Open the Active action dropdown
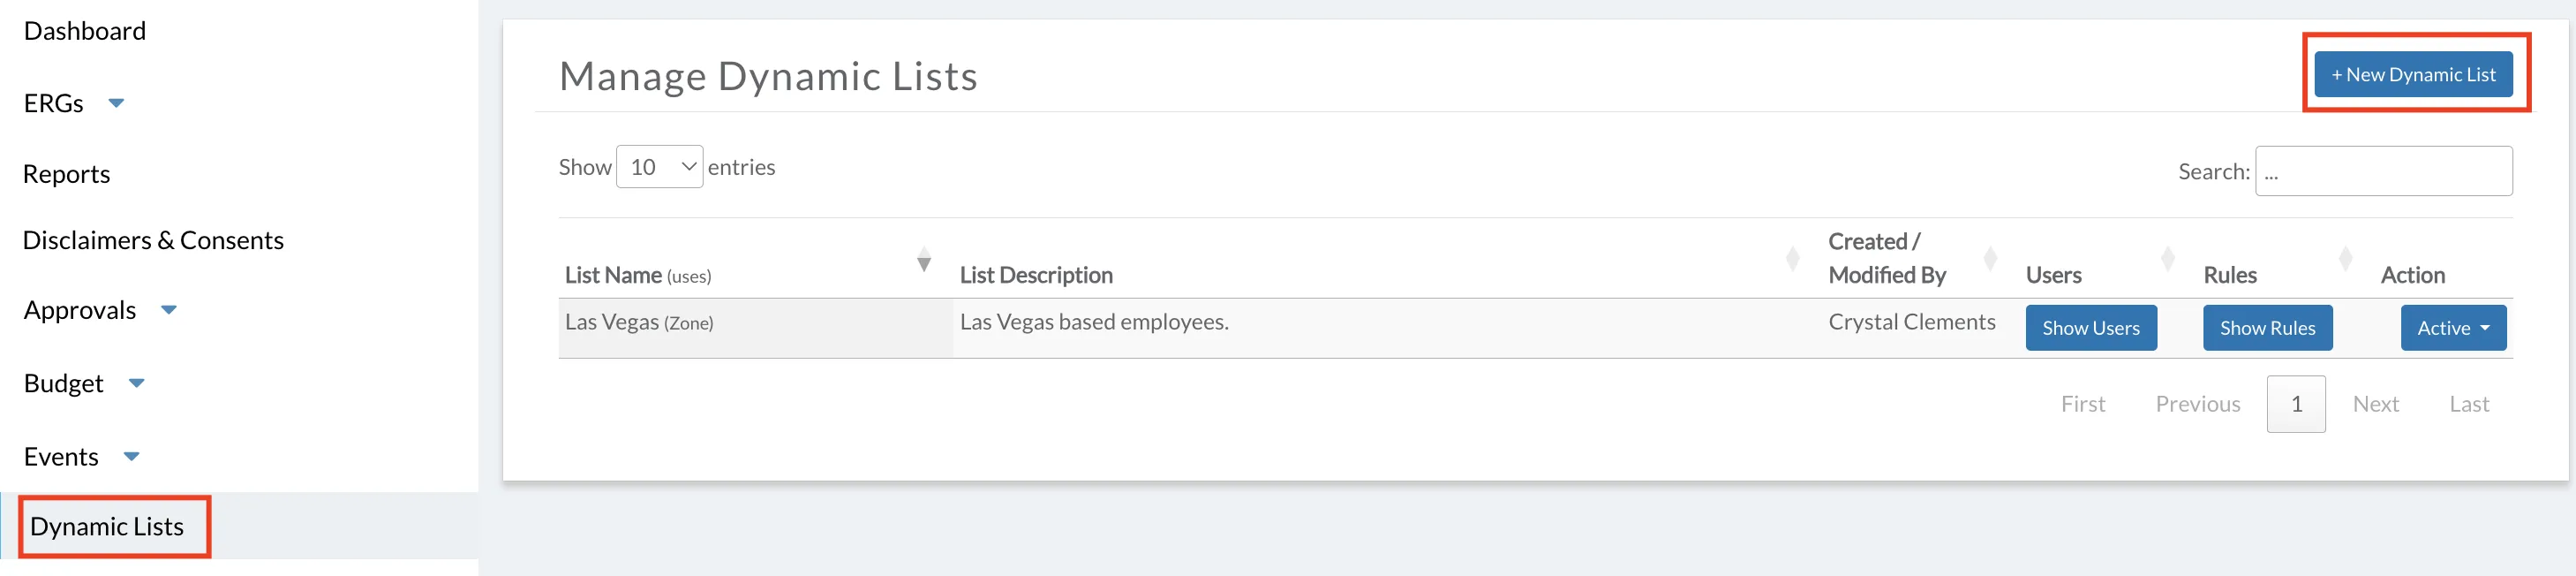The height and width of the screenshot is (576, 2576). click(x=2453, y=328)
